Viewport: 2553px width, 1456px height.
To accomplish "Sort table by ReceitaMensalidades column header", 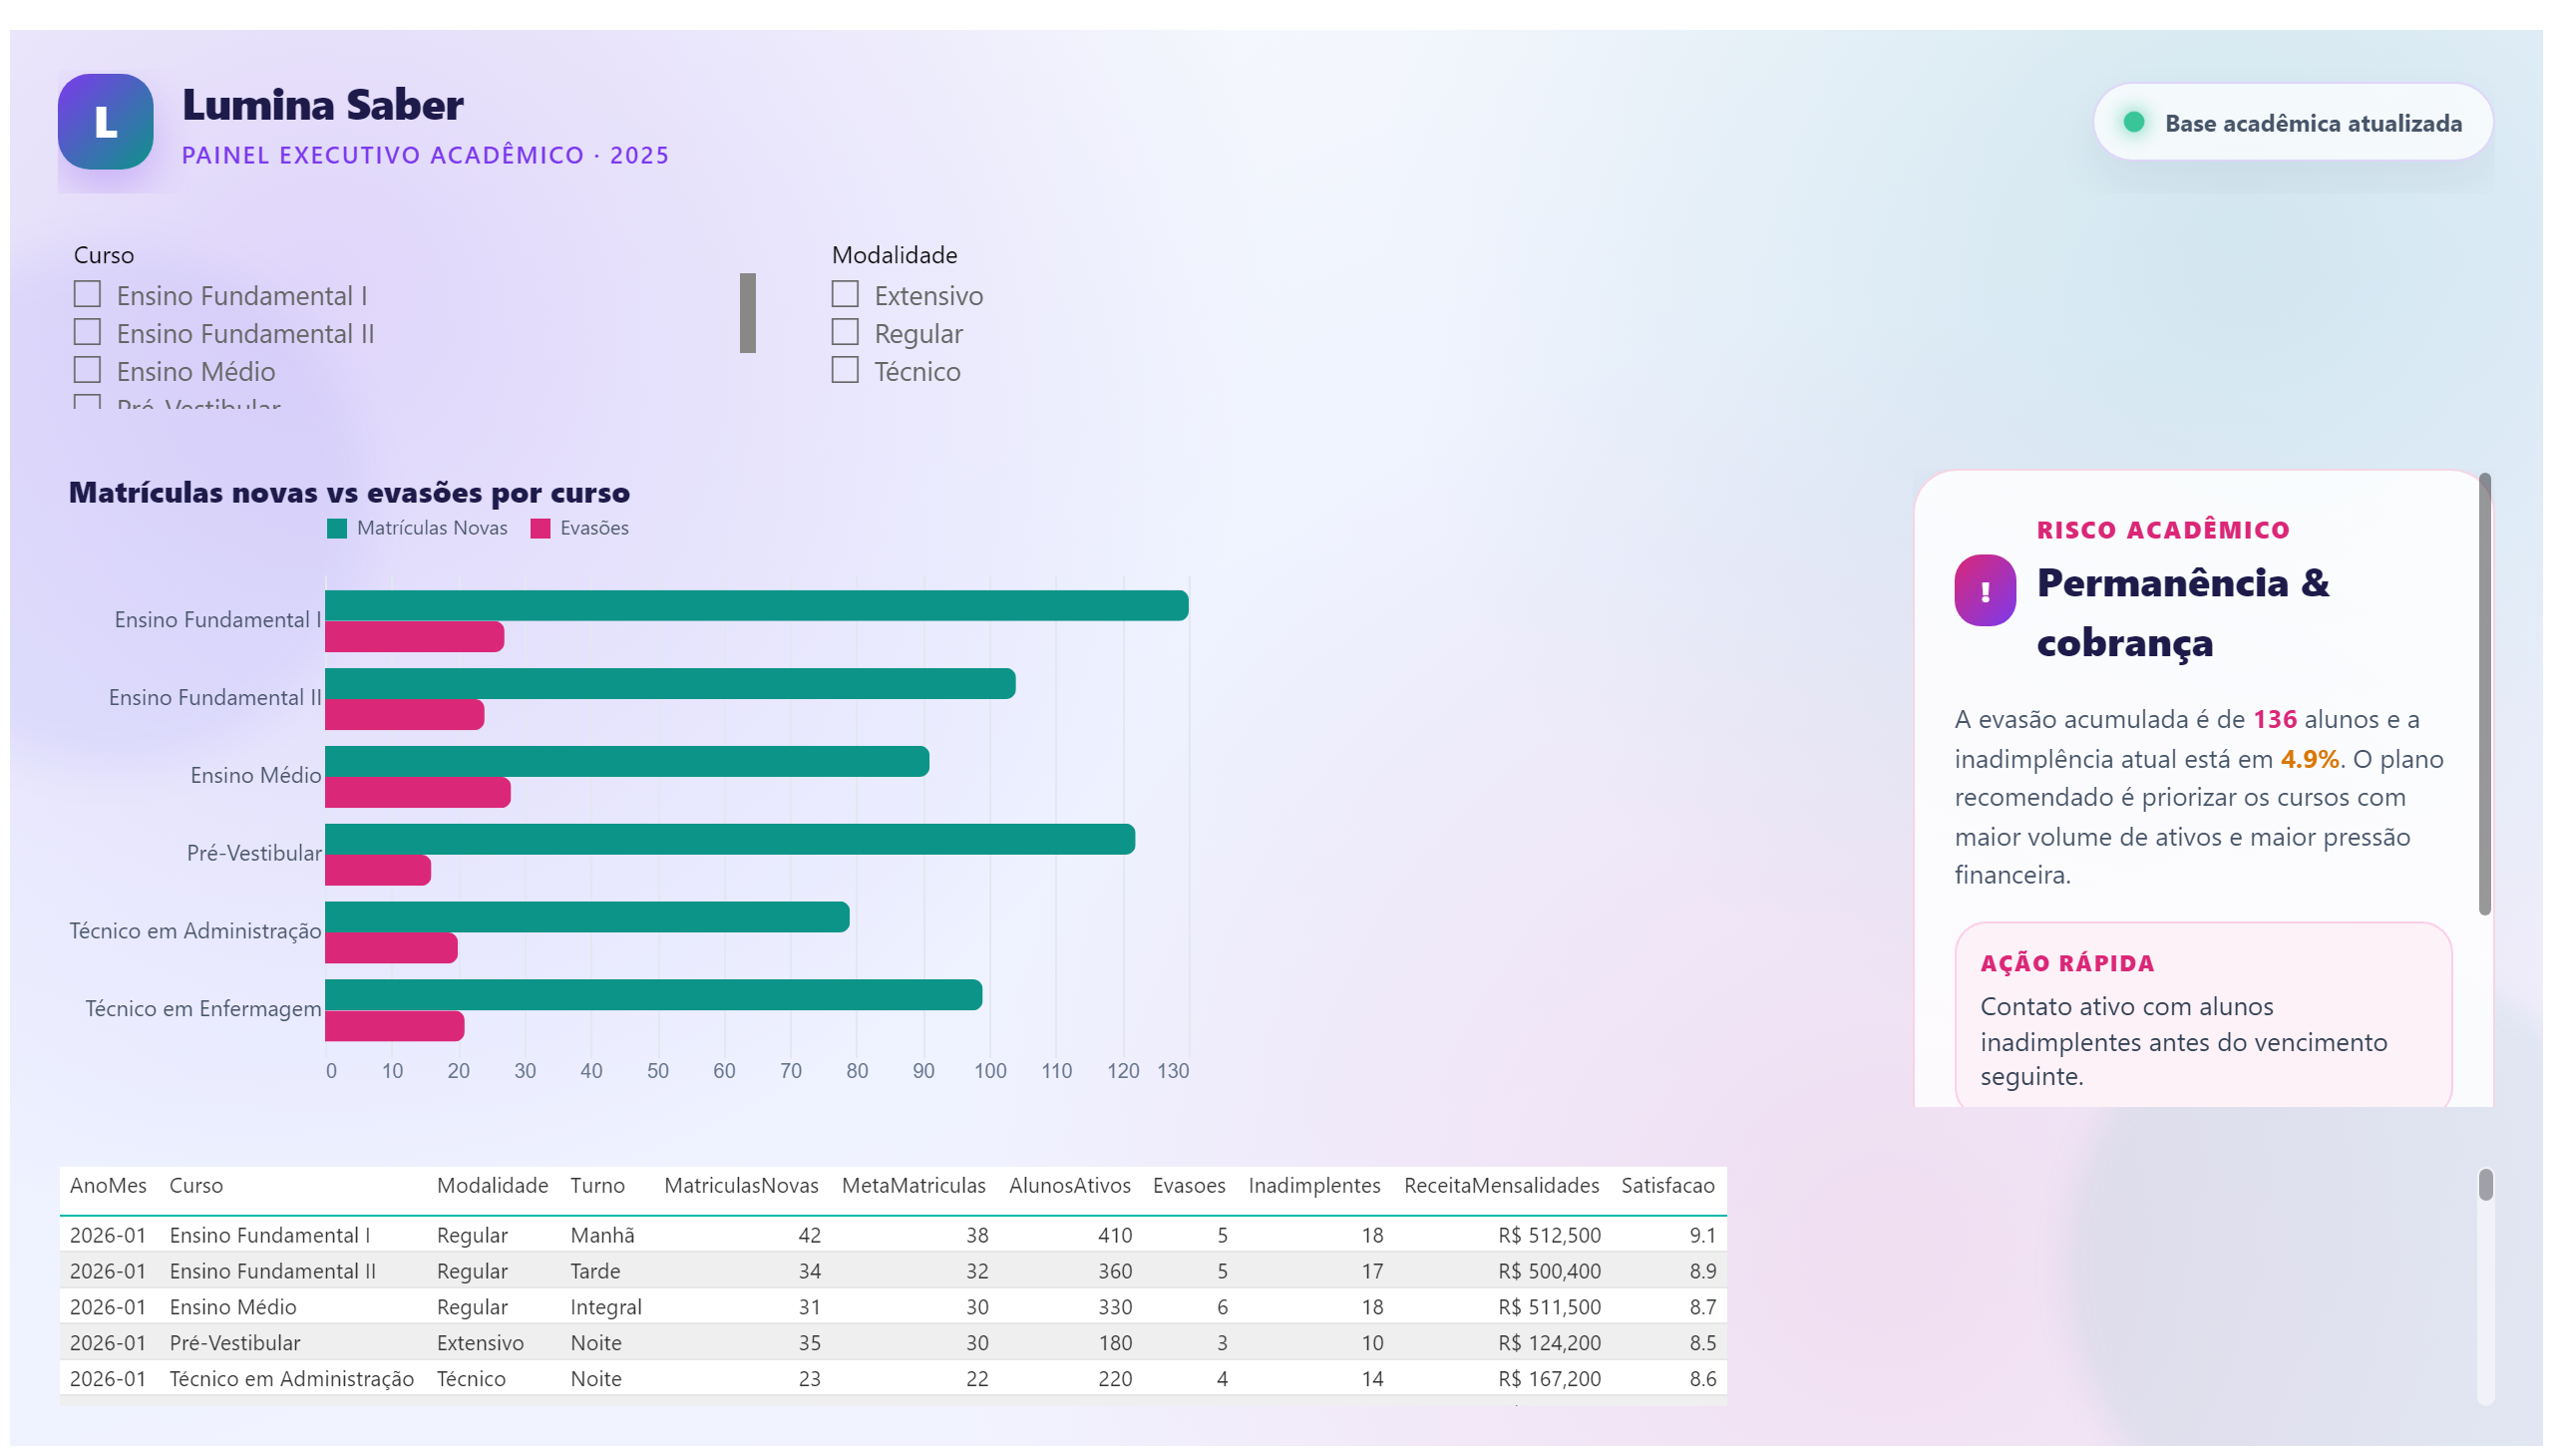I will 1500,1186.
